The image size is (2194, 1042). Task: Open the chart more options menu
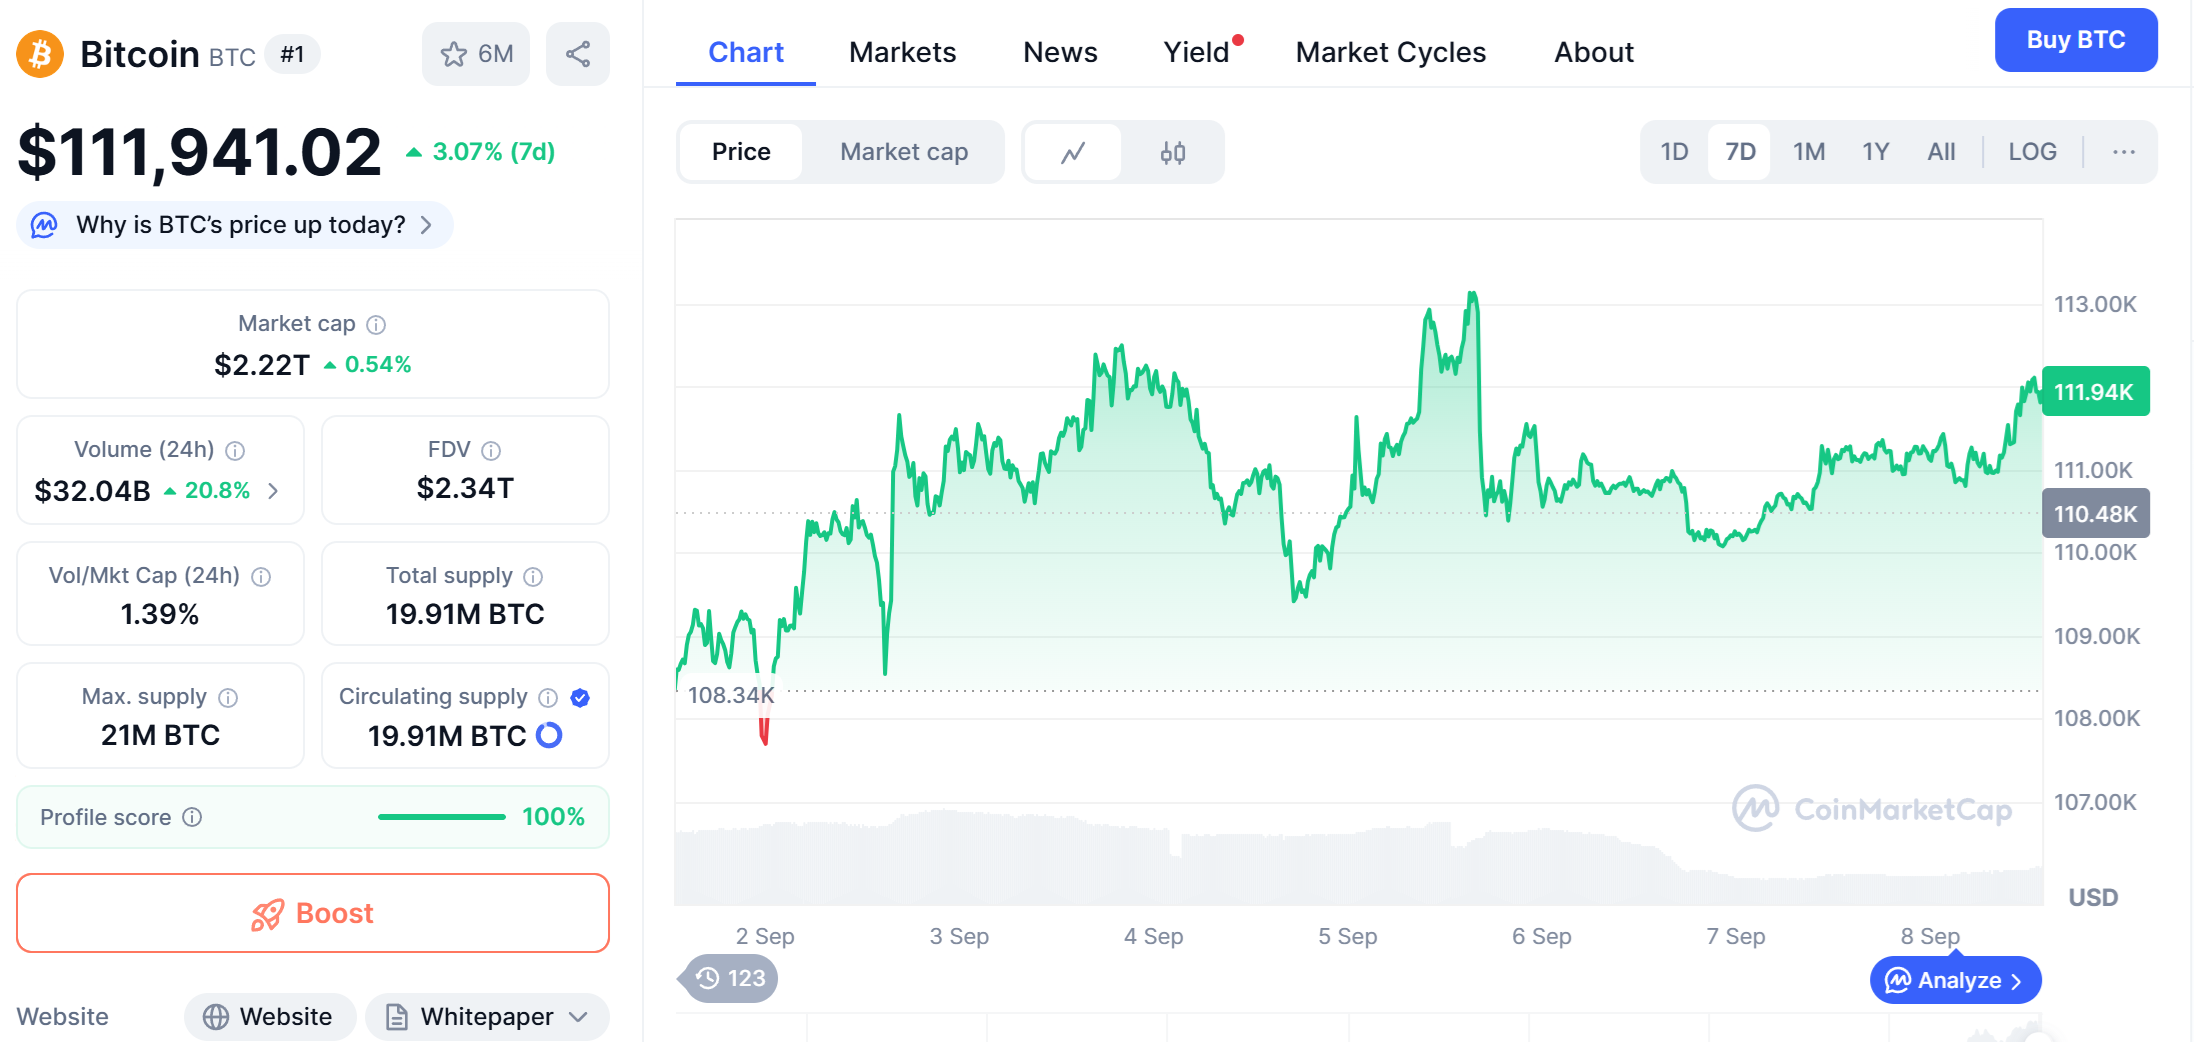click(2124, 152)
